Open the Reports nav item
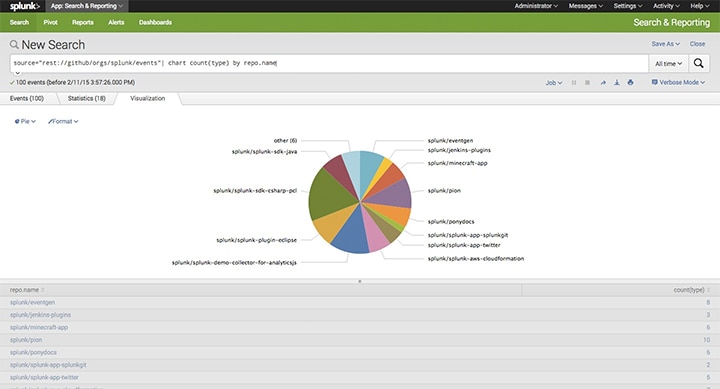This screenshot has height=389, width=720. click(x=83, y=23)
